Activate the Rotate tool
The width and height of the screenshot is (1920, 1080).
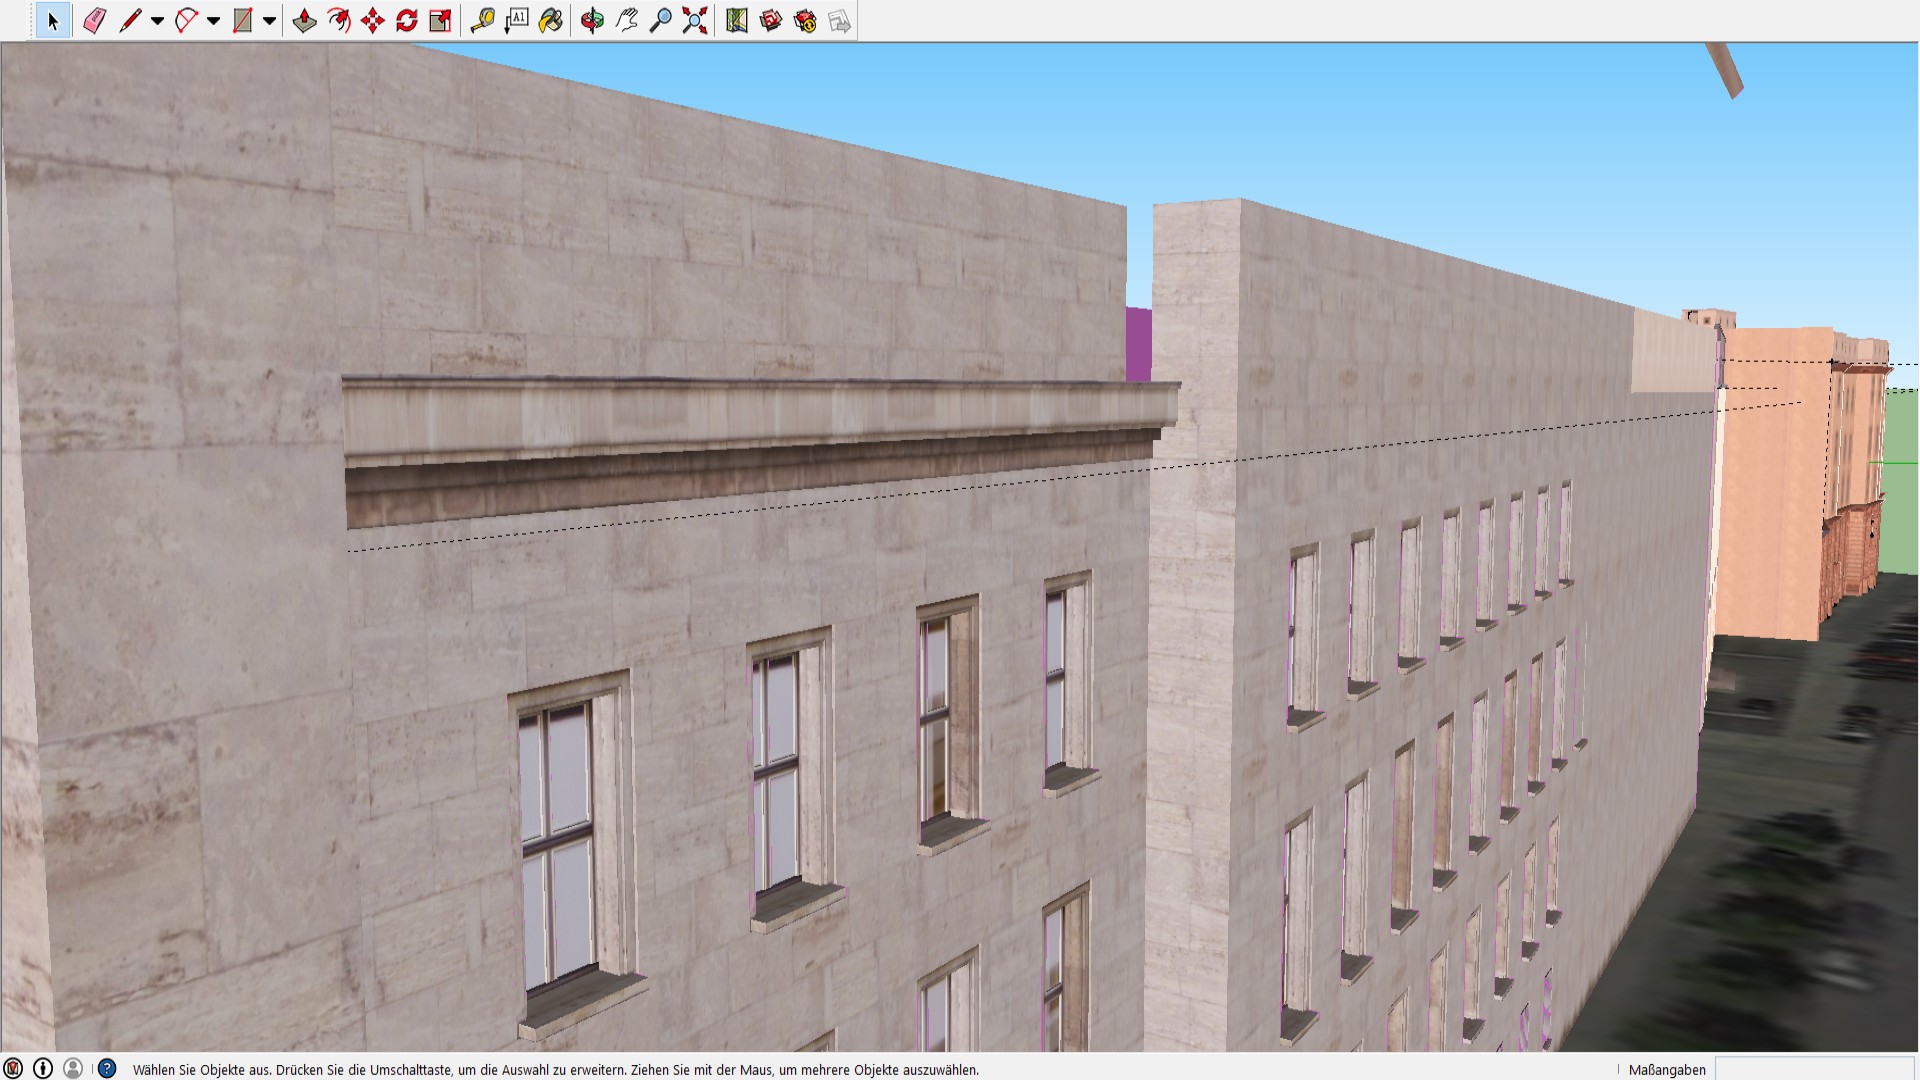click(x=407, y=21)
